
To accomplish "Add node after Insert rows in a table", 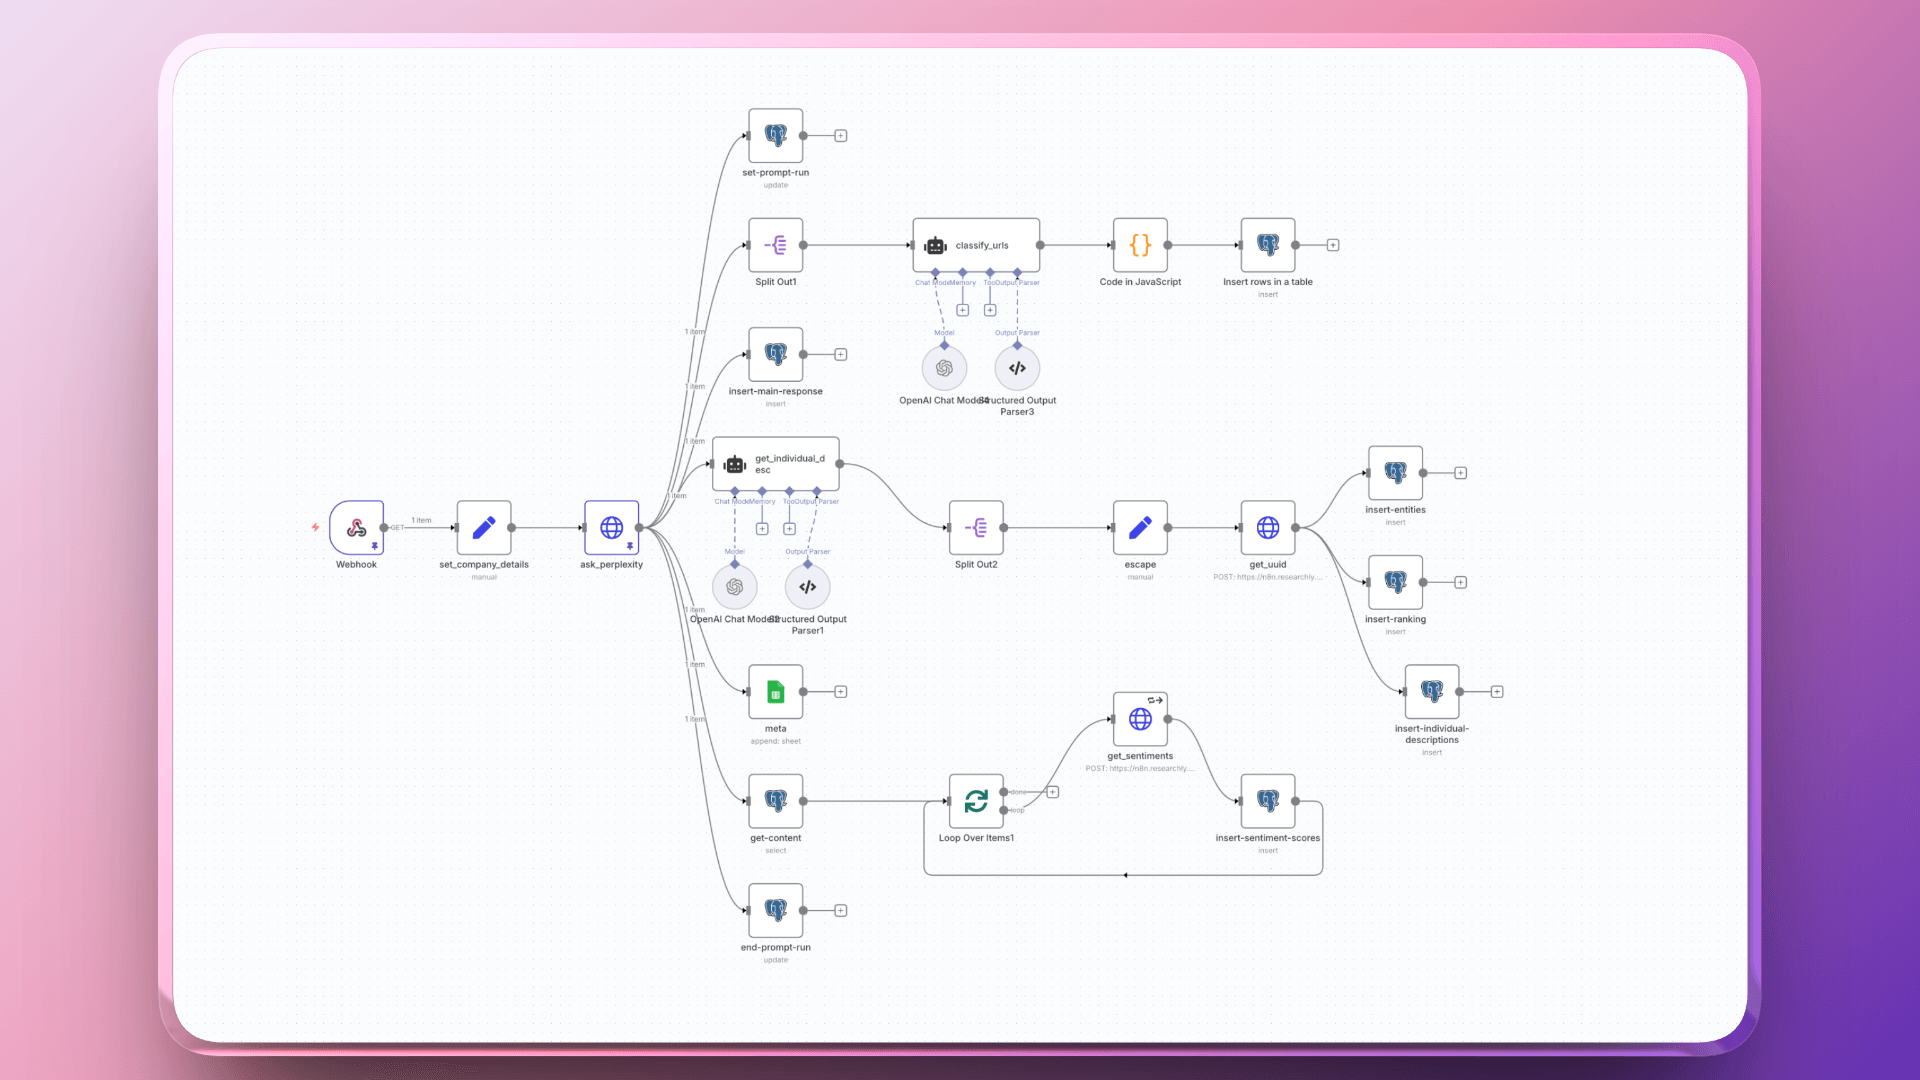I will [1333, 244].
